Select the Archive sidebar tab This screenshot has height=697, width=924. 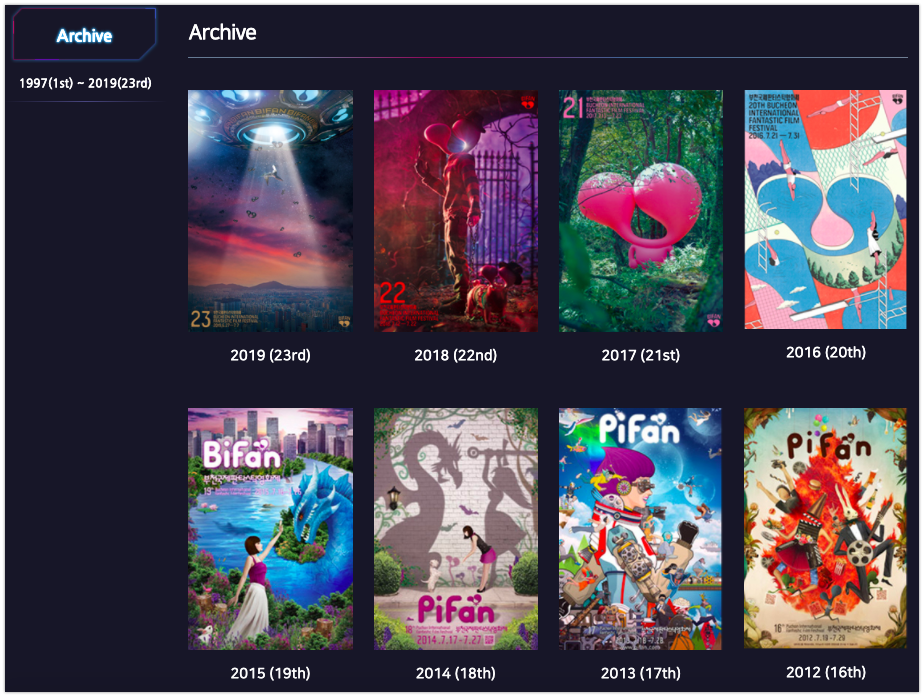pyautogui.click(x=84, y=34)
